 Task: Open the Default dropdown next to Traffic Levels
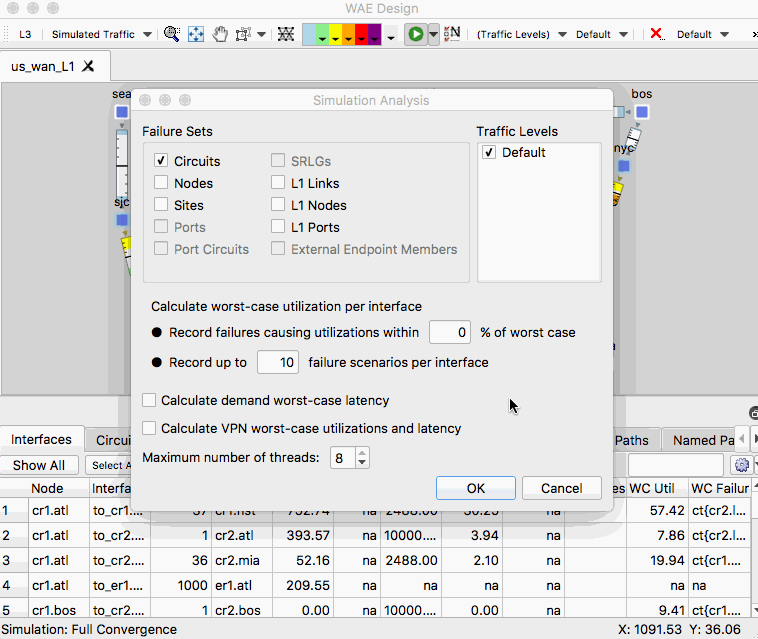click(601, 34)
